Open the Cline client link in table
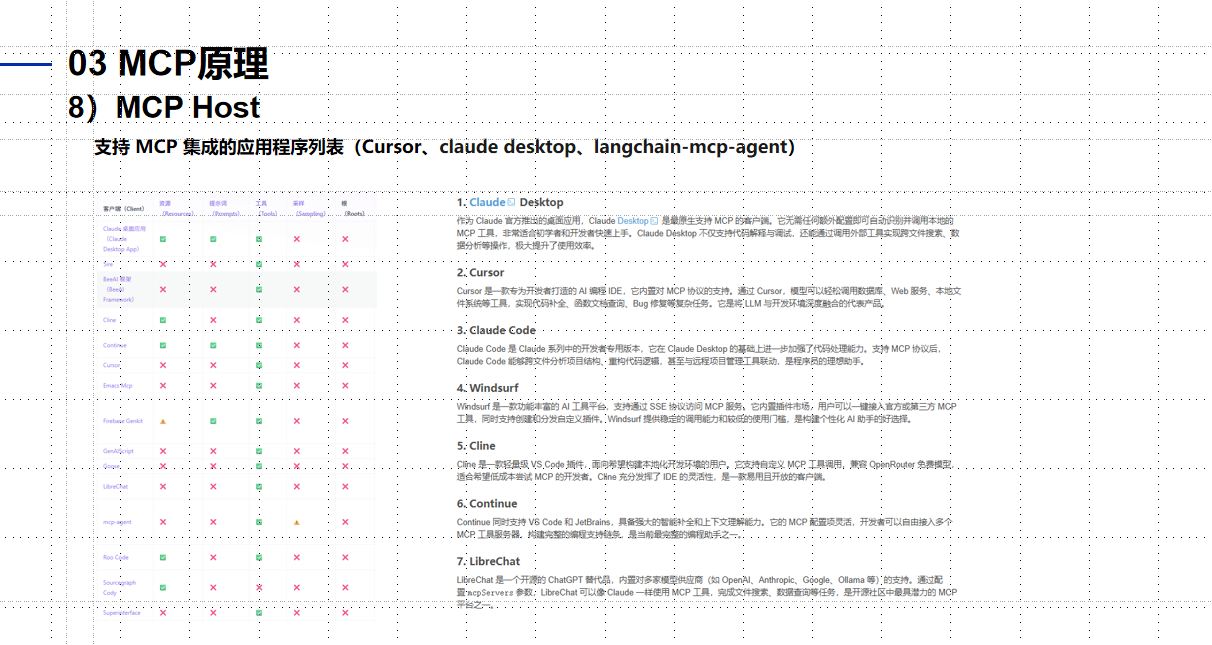 tap(110, 320)
